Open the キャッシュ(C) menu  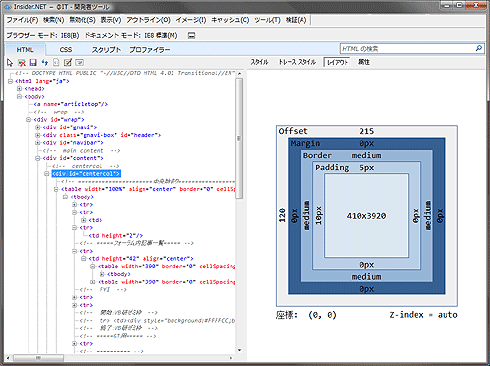pyautogui.click(x=230, y=20)
